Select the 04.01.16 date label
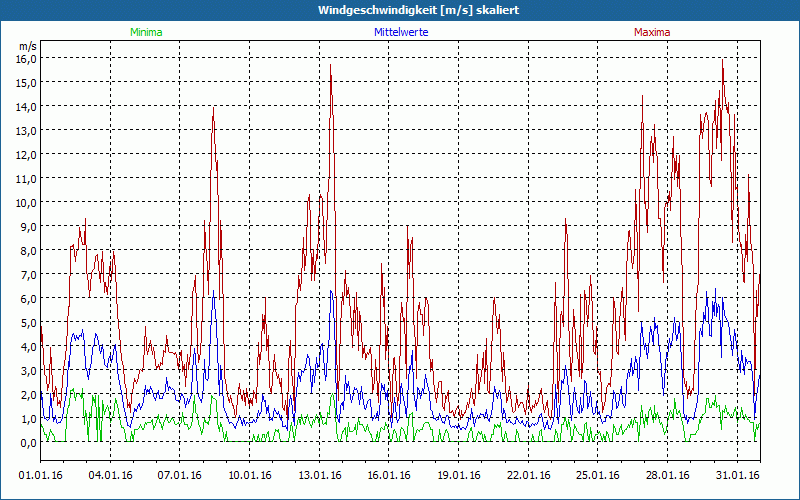 (x=112, y=475)
